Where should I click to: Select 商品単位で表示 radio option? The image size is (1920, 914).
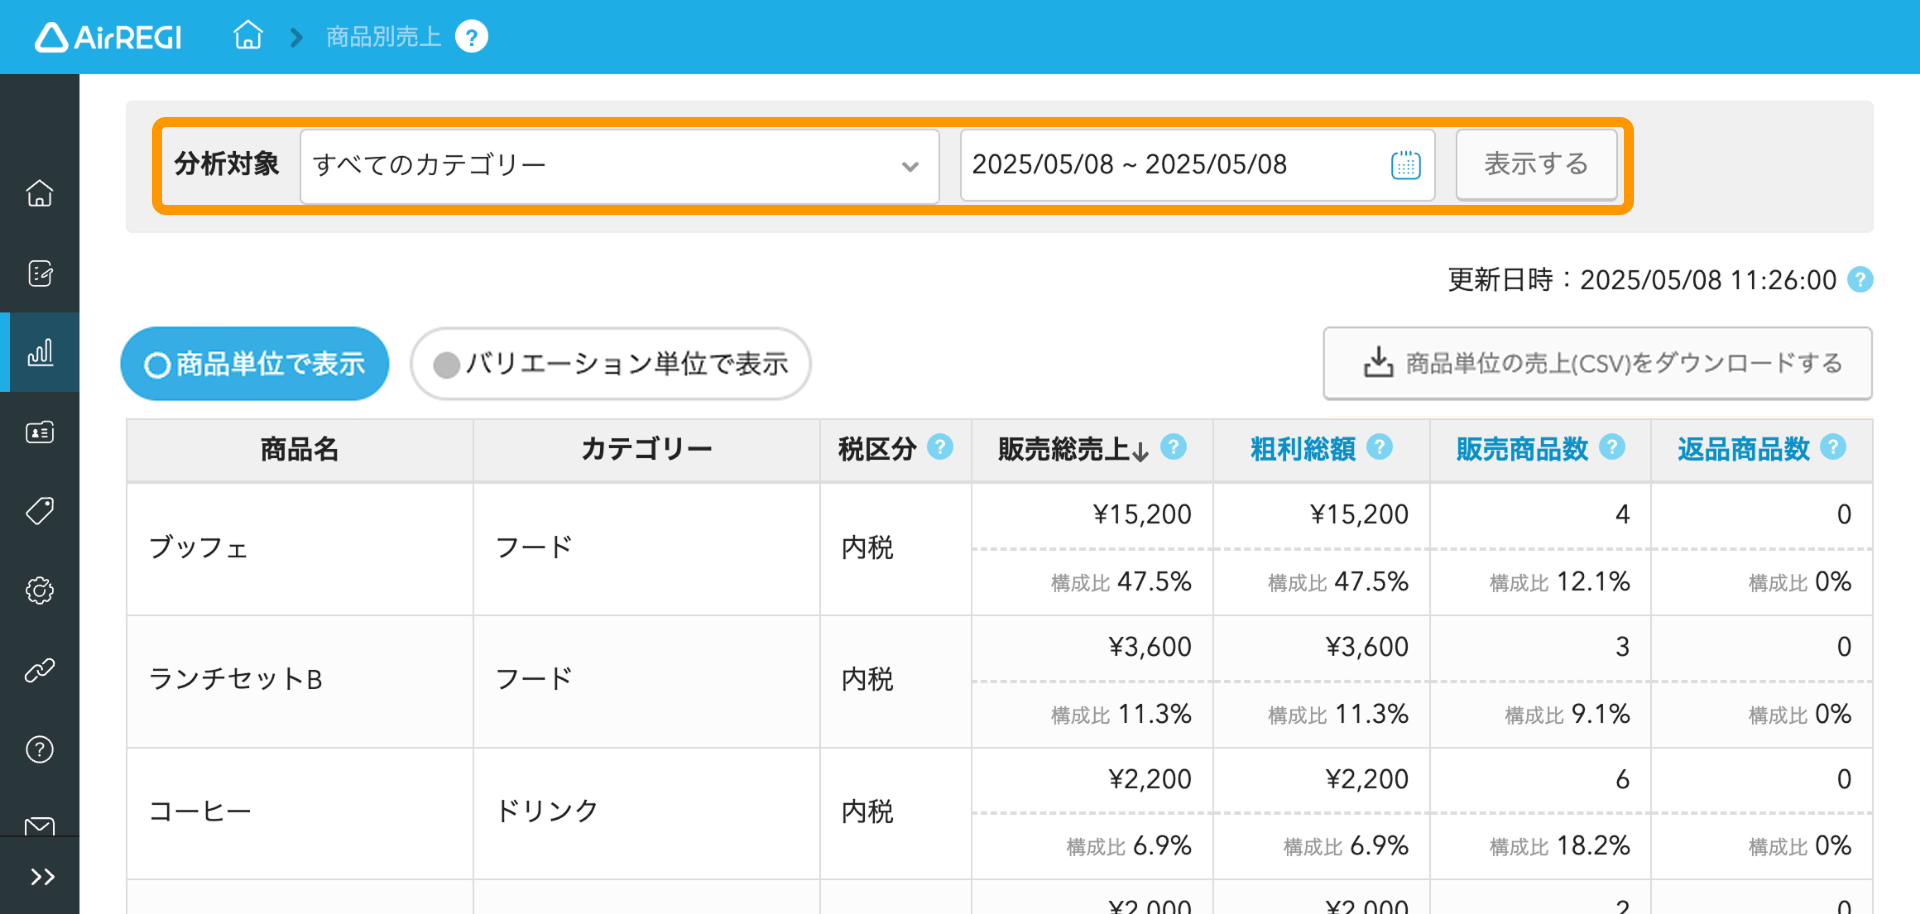[x=255, y=364]
